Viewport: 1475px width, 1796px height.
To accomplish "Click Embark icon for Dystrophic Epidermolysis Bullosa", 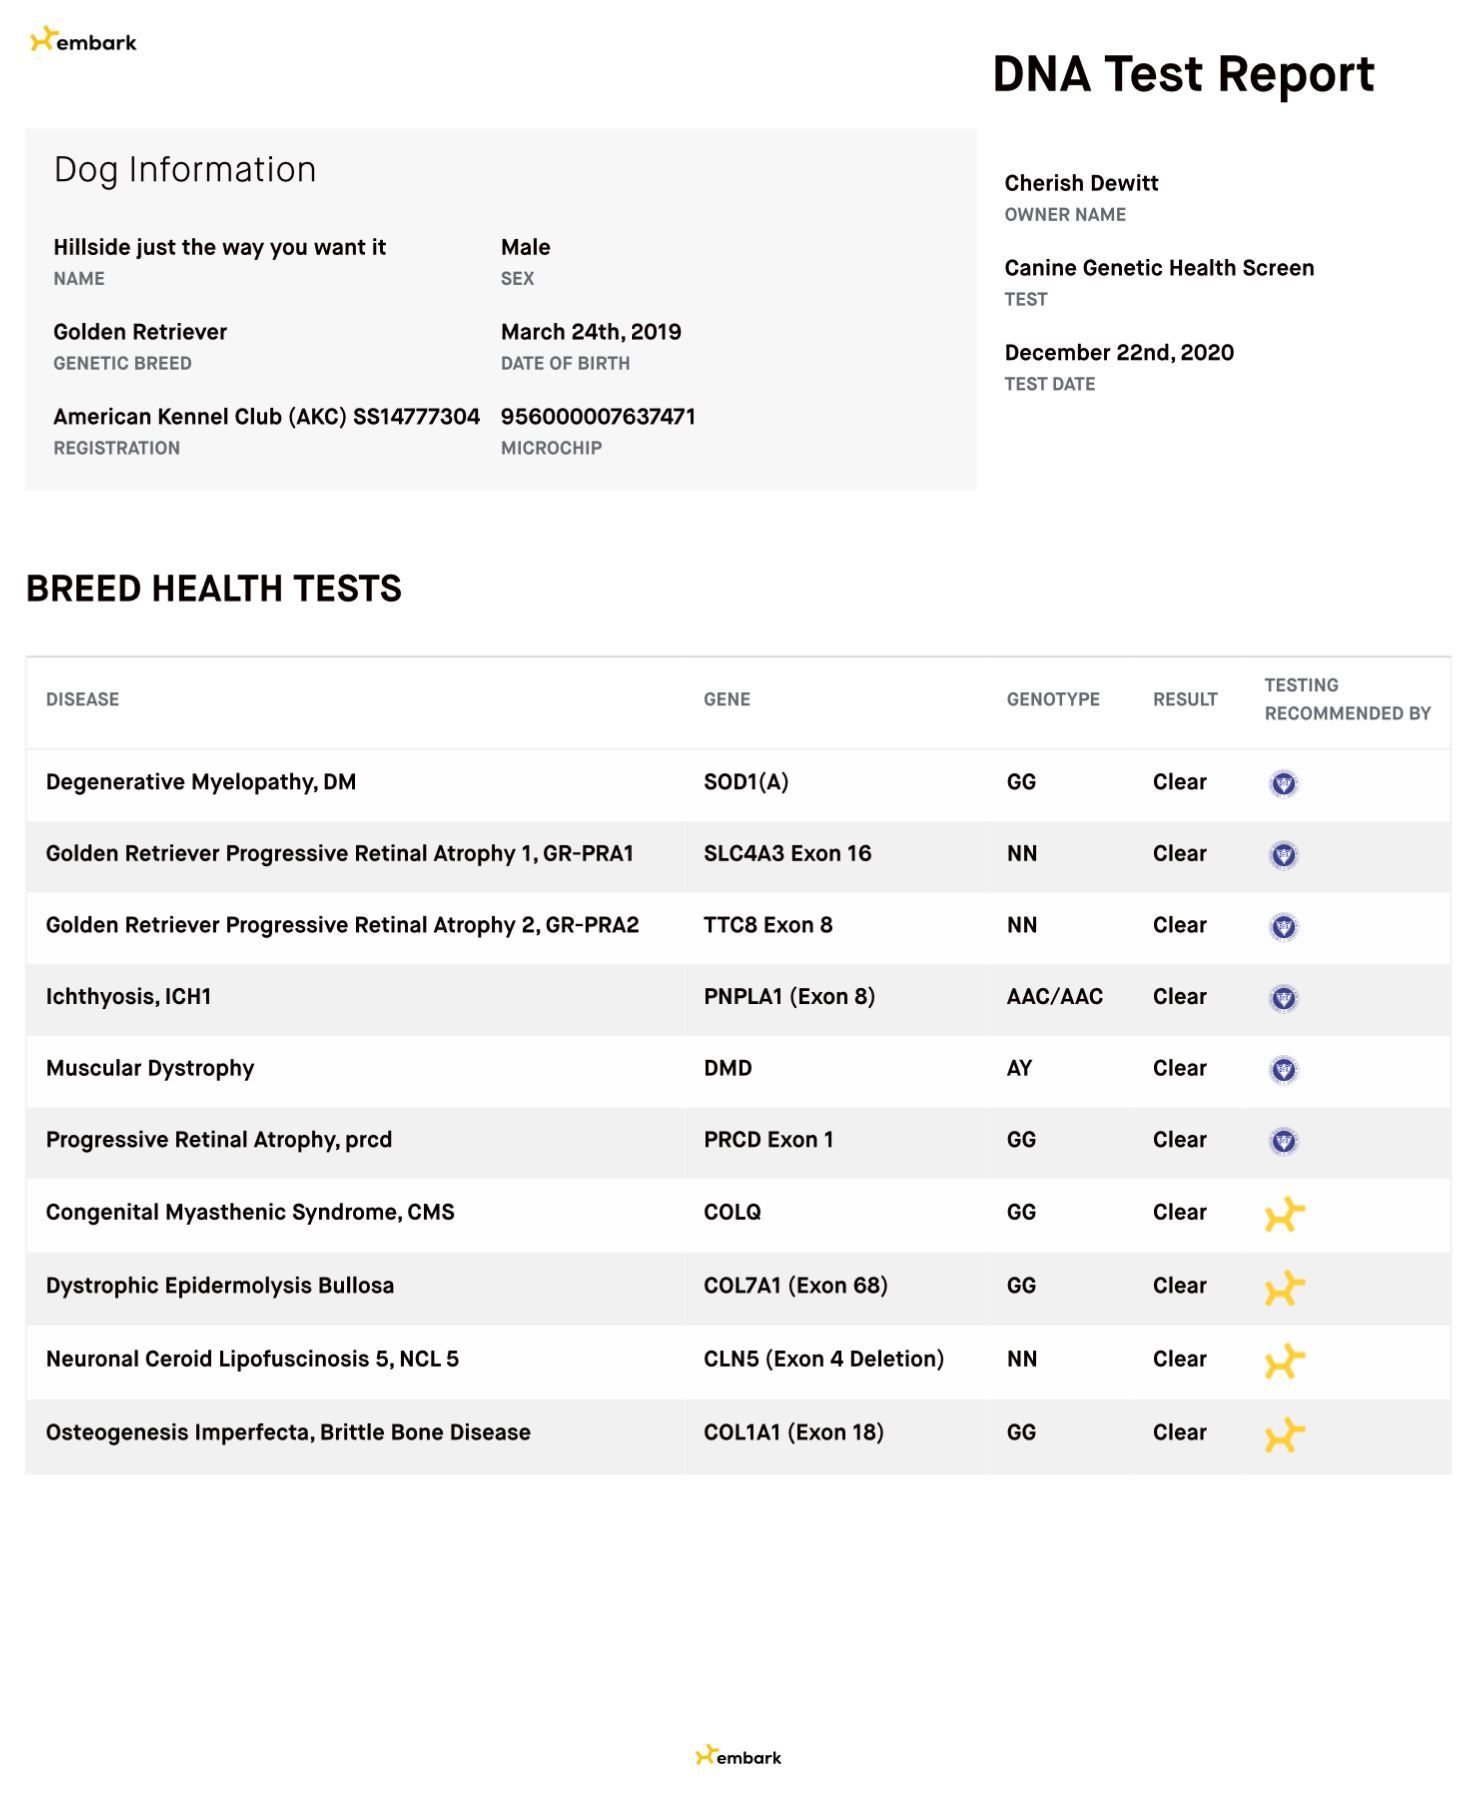I will (x=1285, y=1287).
